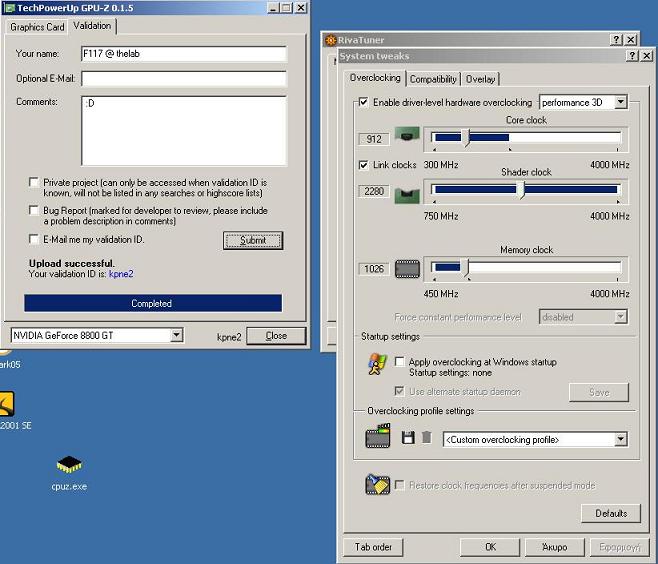Open validation ID kpne2 link
This screenshot has height=564, width=658.
(x=121, y=274)
